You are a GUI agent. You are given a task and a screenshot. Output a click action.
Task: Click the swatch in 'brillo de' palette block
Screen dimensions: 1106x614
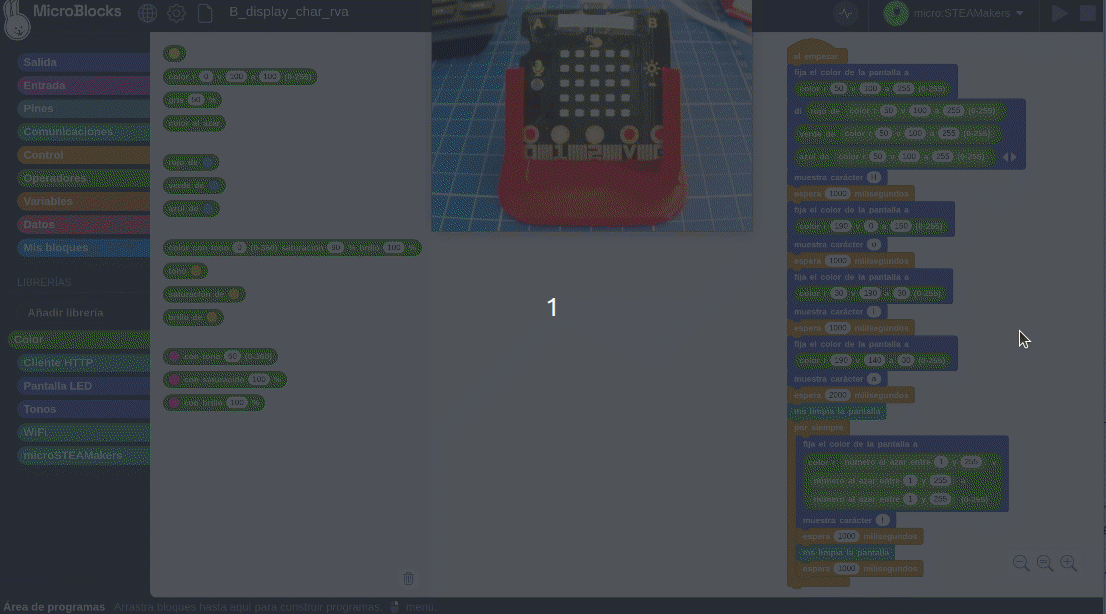coord(212,318)
